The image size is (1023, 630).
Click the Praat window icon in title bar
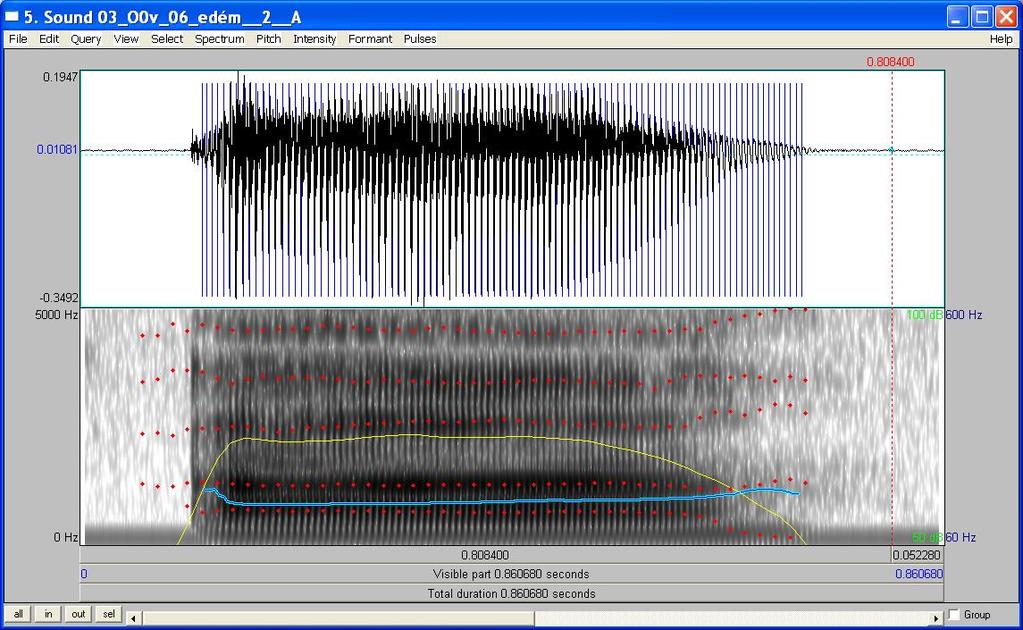tap(12, 16)
